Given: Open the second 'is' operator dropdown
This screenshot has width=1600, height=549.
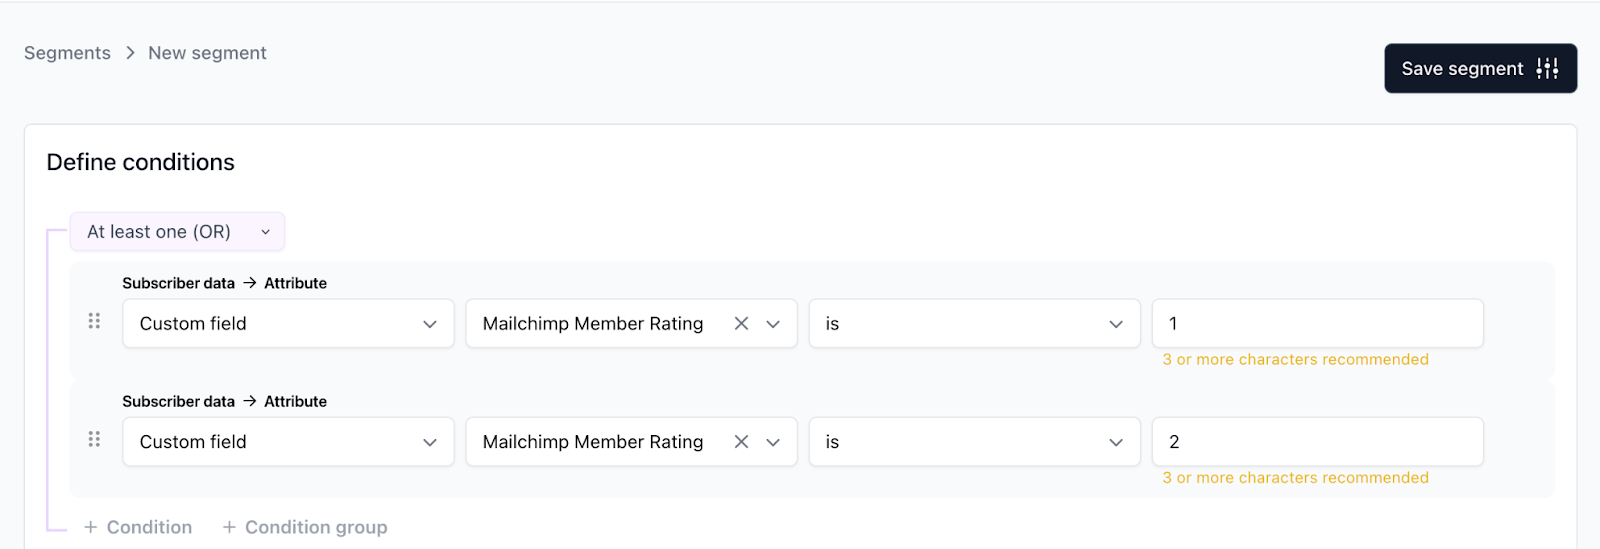Looking at the screenshot, I should [974, 442].
